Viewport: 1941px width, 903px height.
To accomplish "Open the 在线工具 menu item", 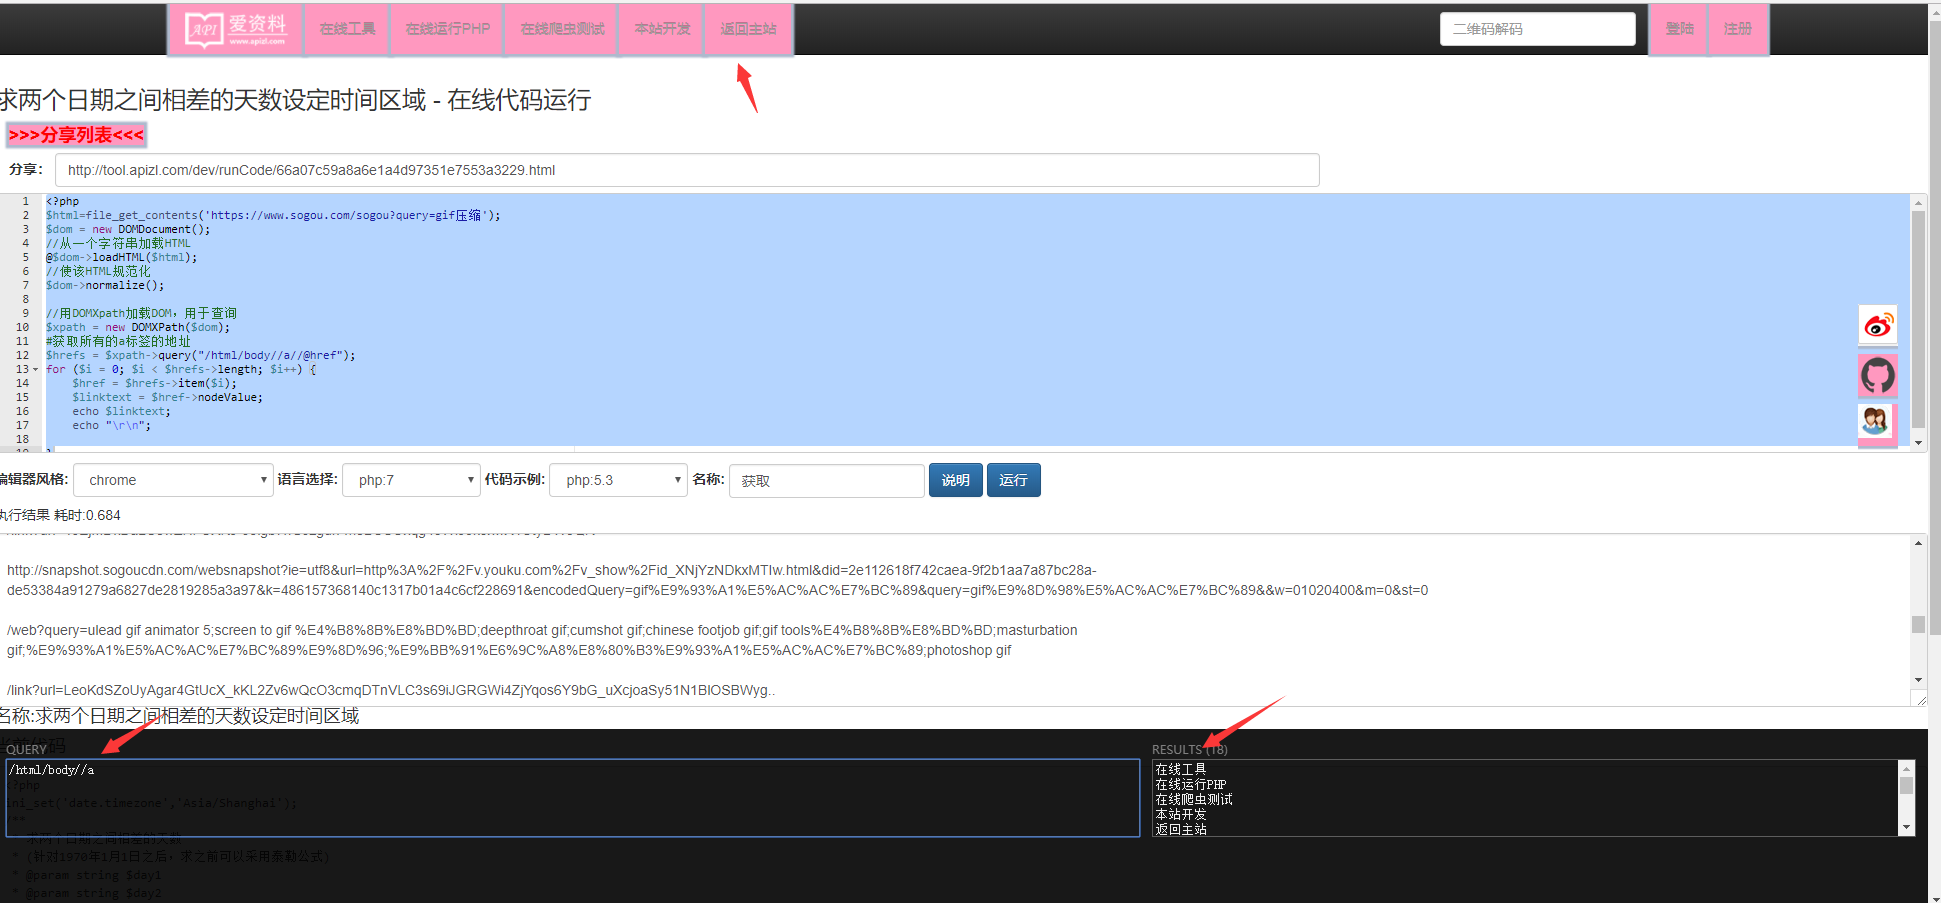I will (x=347, y=29).
